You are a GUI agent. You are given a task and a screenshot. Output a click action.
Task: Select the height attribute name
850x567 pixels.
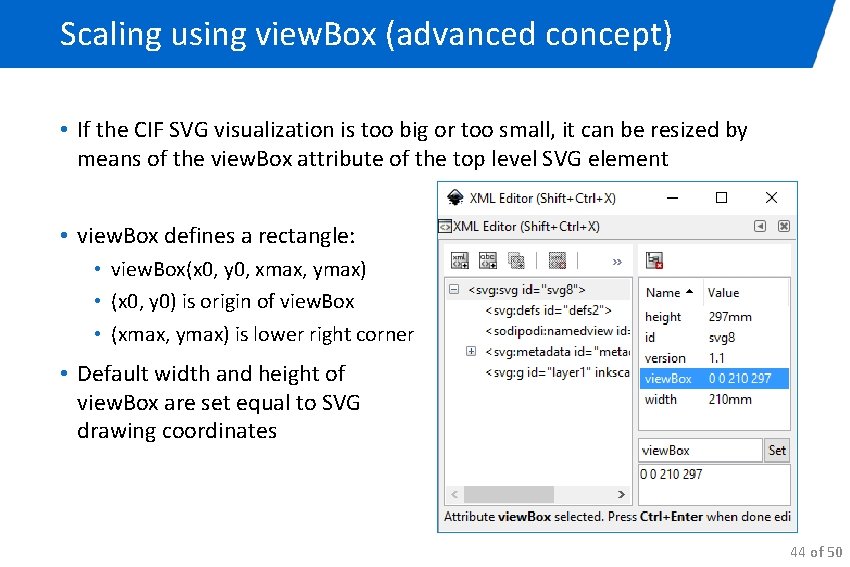tap(663, 317)
